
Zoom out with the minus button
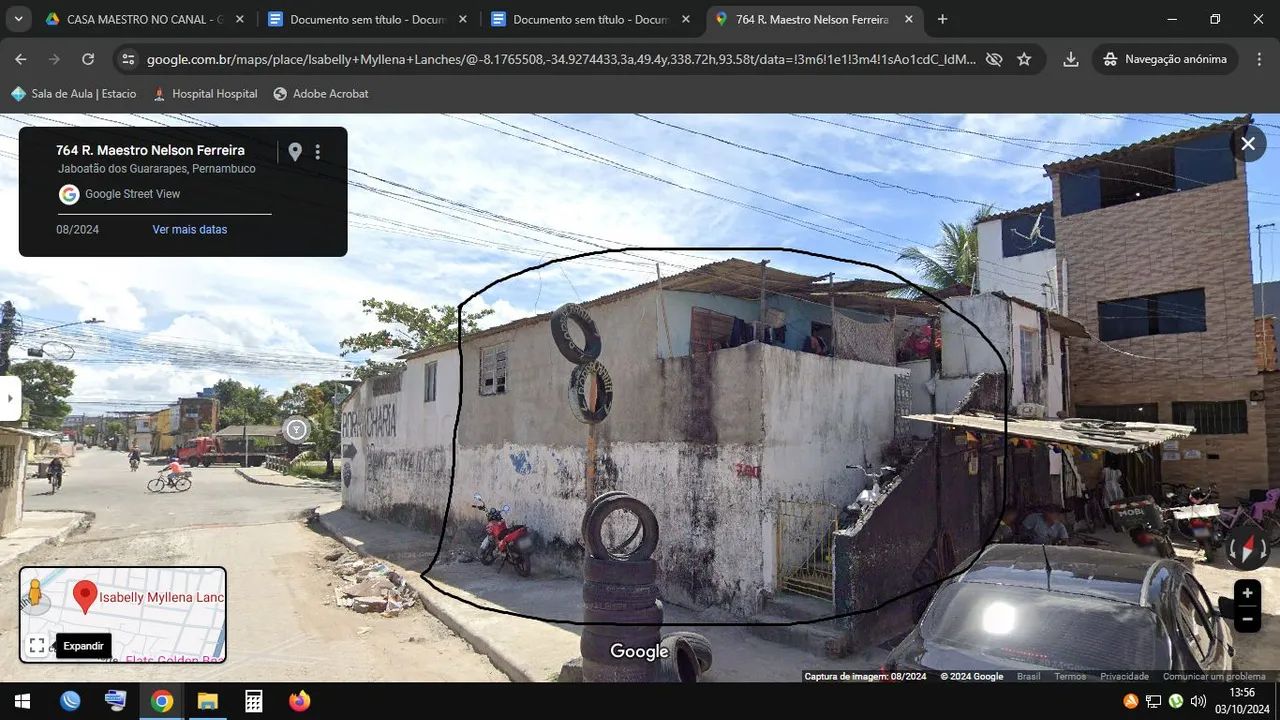[x=1247, y=619]
